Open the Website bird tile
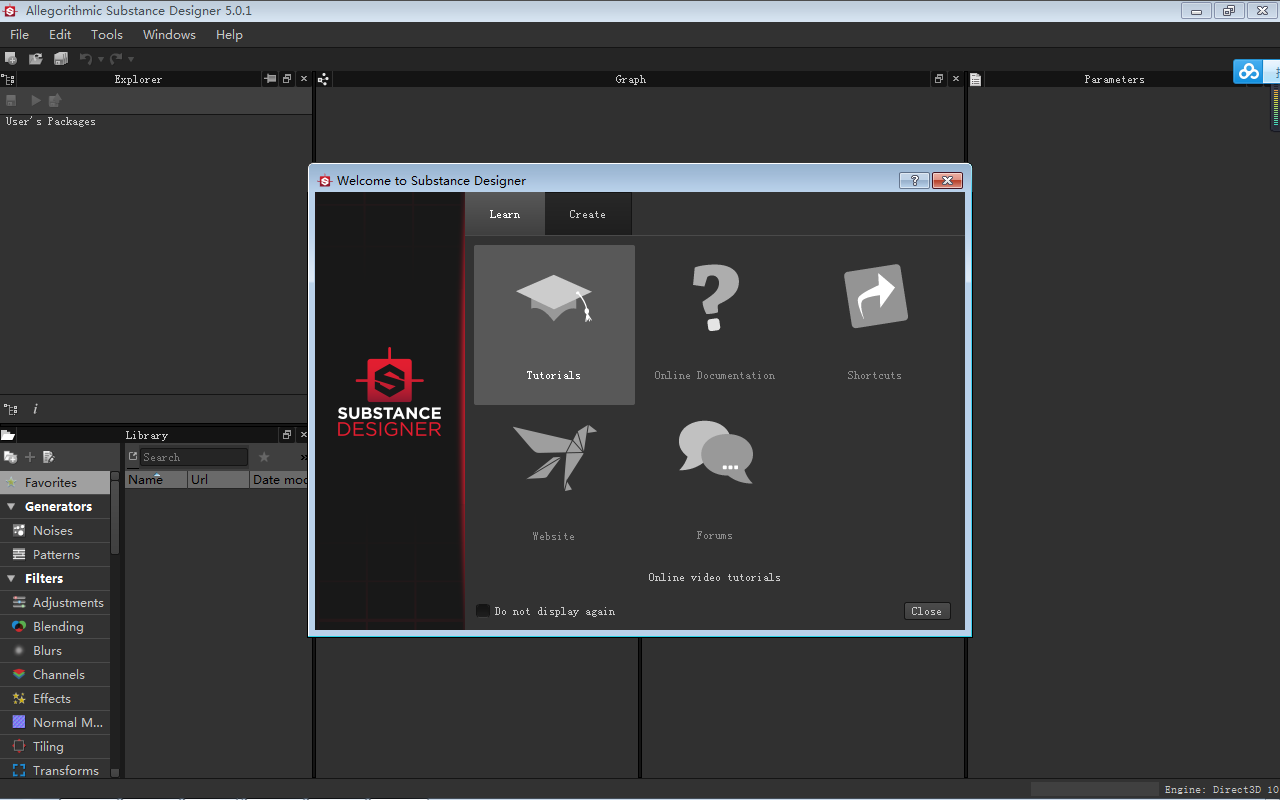1280x800 pixels. coord(554,485)
